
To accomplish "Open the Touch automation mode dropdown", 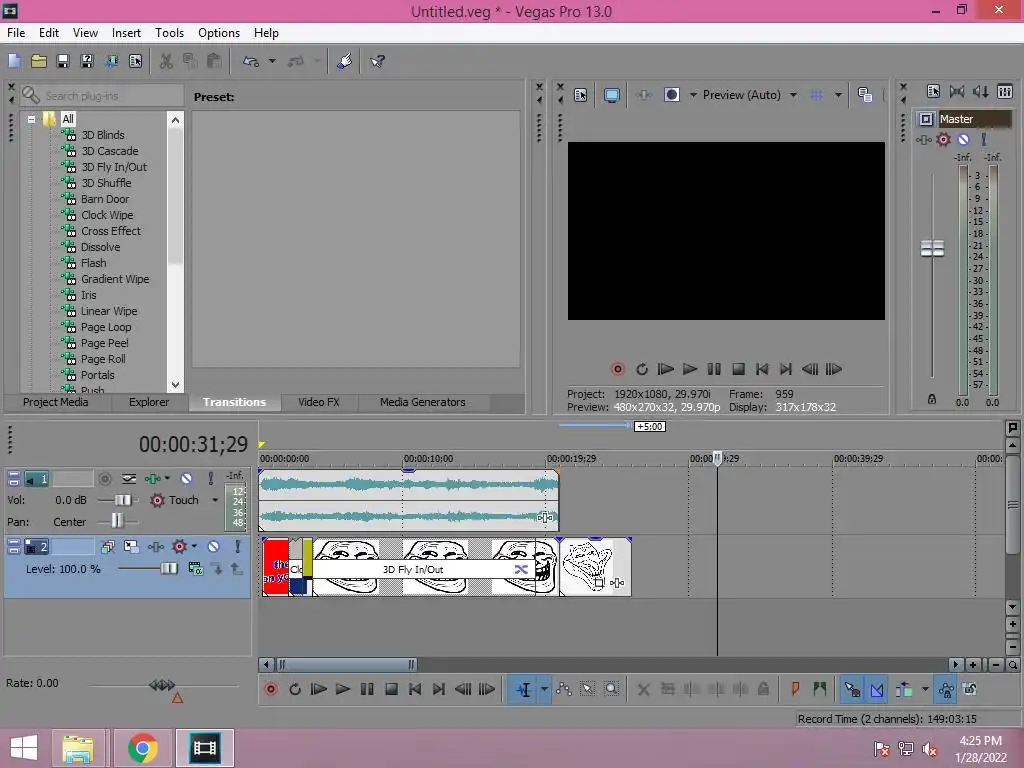I will 215,500.
